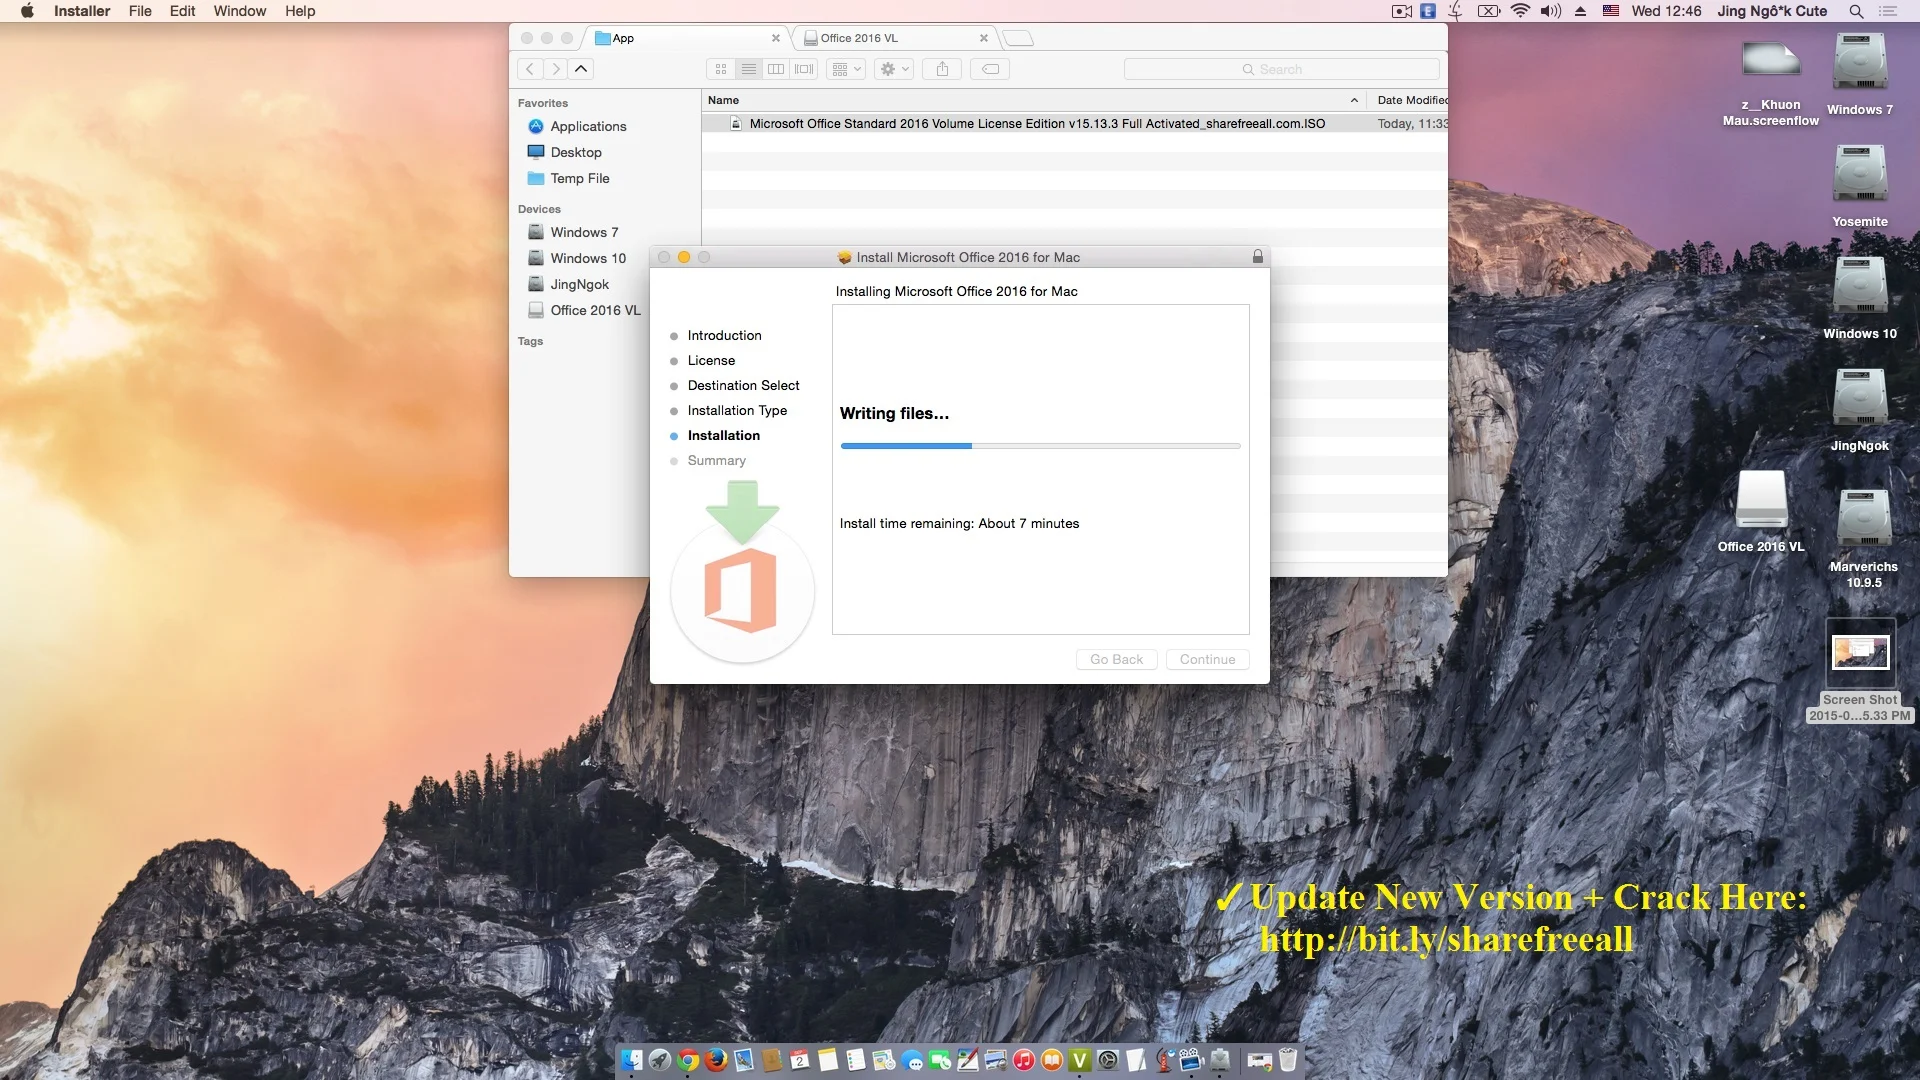Click the Go Back button in installer
The width and height of the screenshot is (1920, 1080).
[1116, 659]
